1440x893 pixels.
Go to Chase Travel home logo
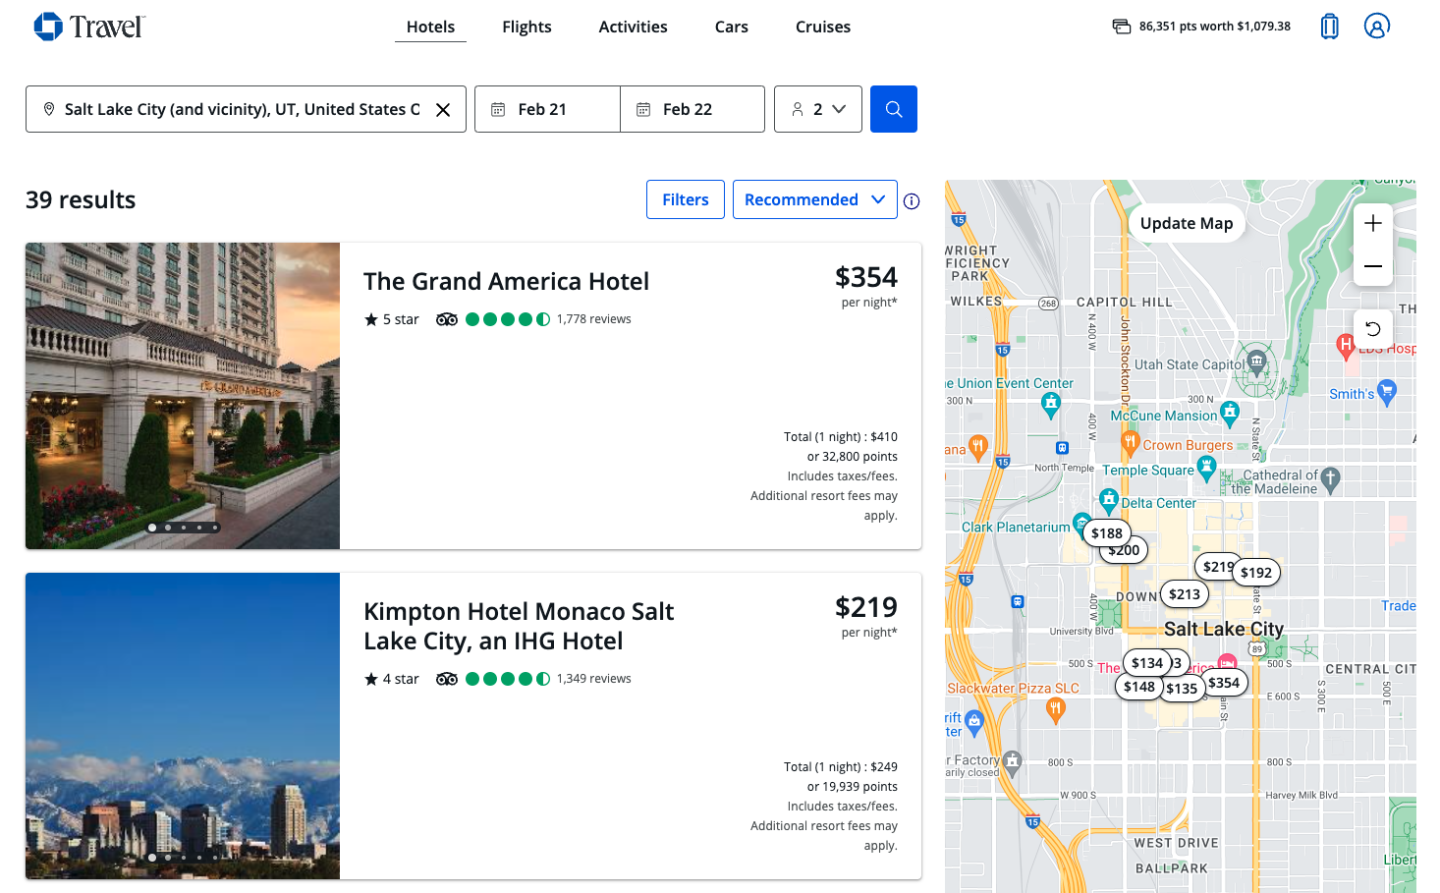89,26
